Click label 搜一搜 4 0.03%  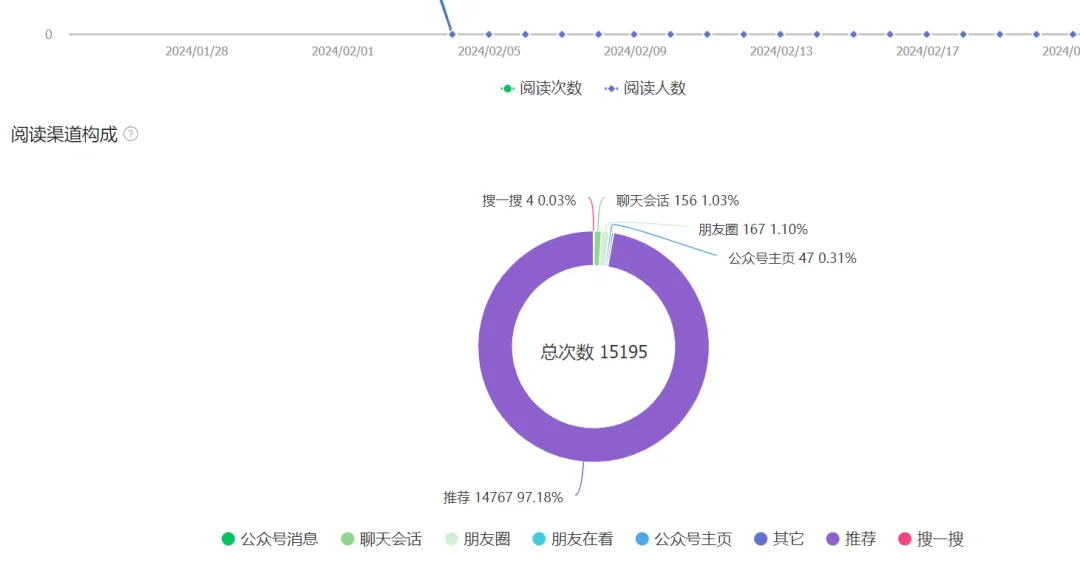coord(529,201)
